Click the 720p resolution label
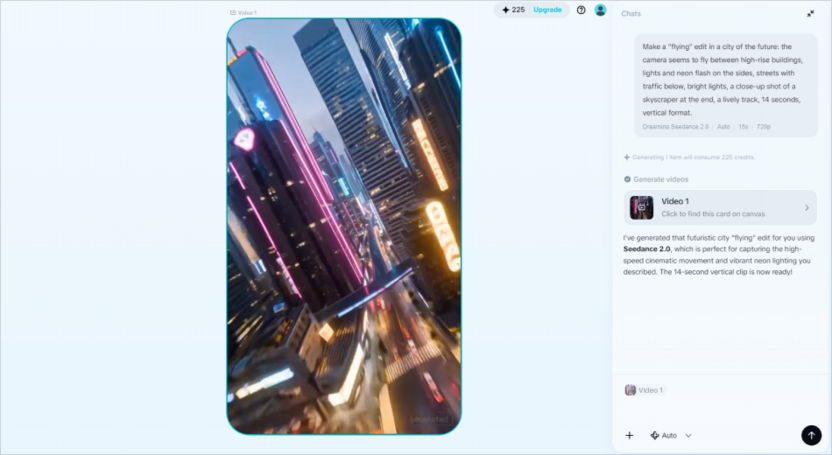The image size is (832, 455). 764,127
